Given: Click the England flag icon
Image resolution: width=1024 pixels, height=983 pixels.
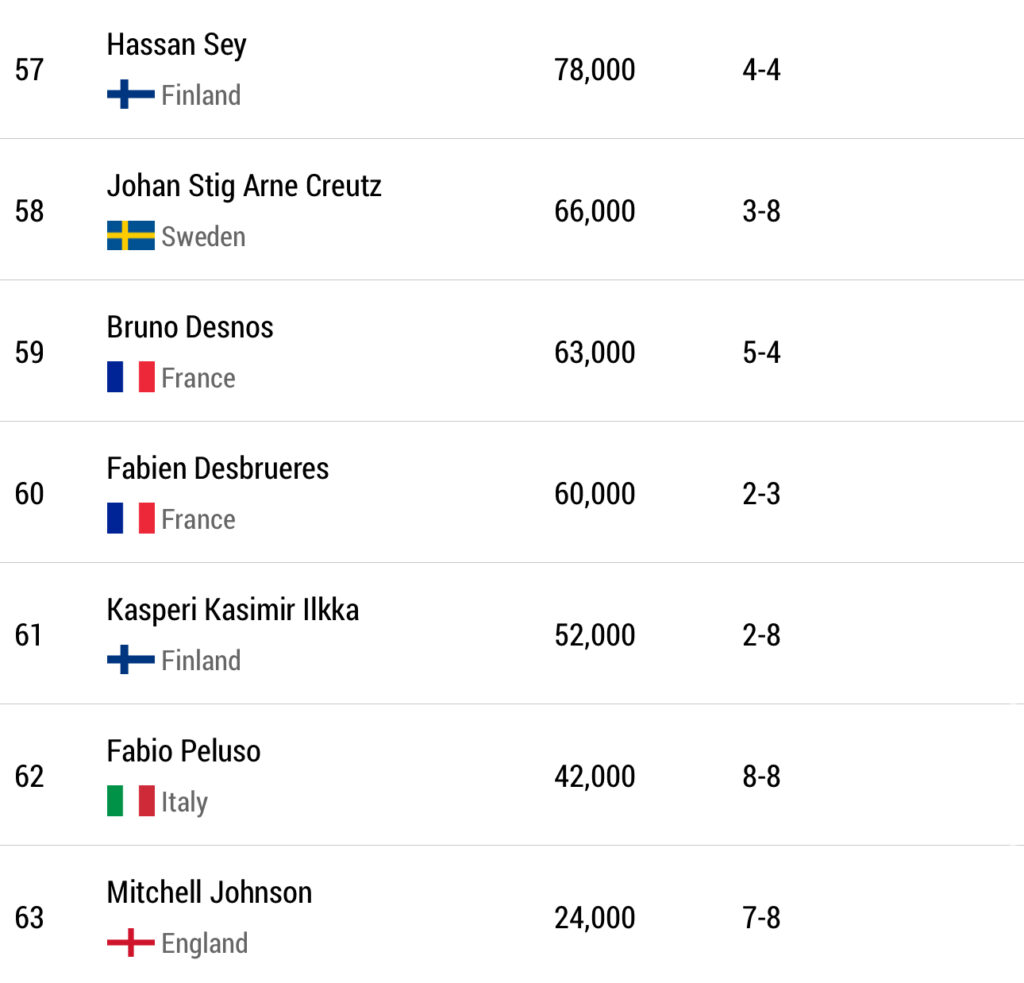Looking at the screenshot, I should [130, 943].
